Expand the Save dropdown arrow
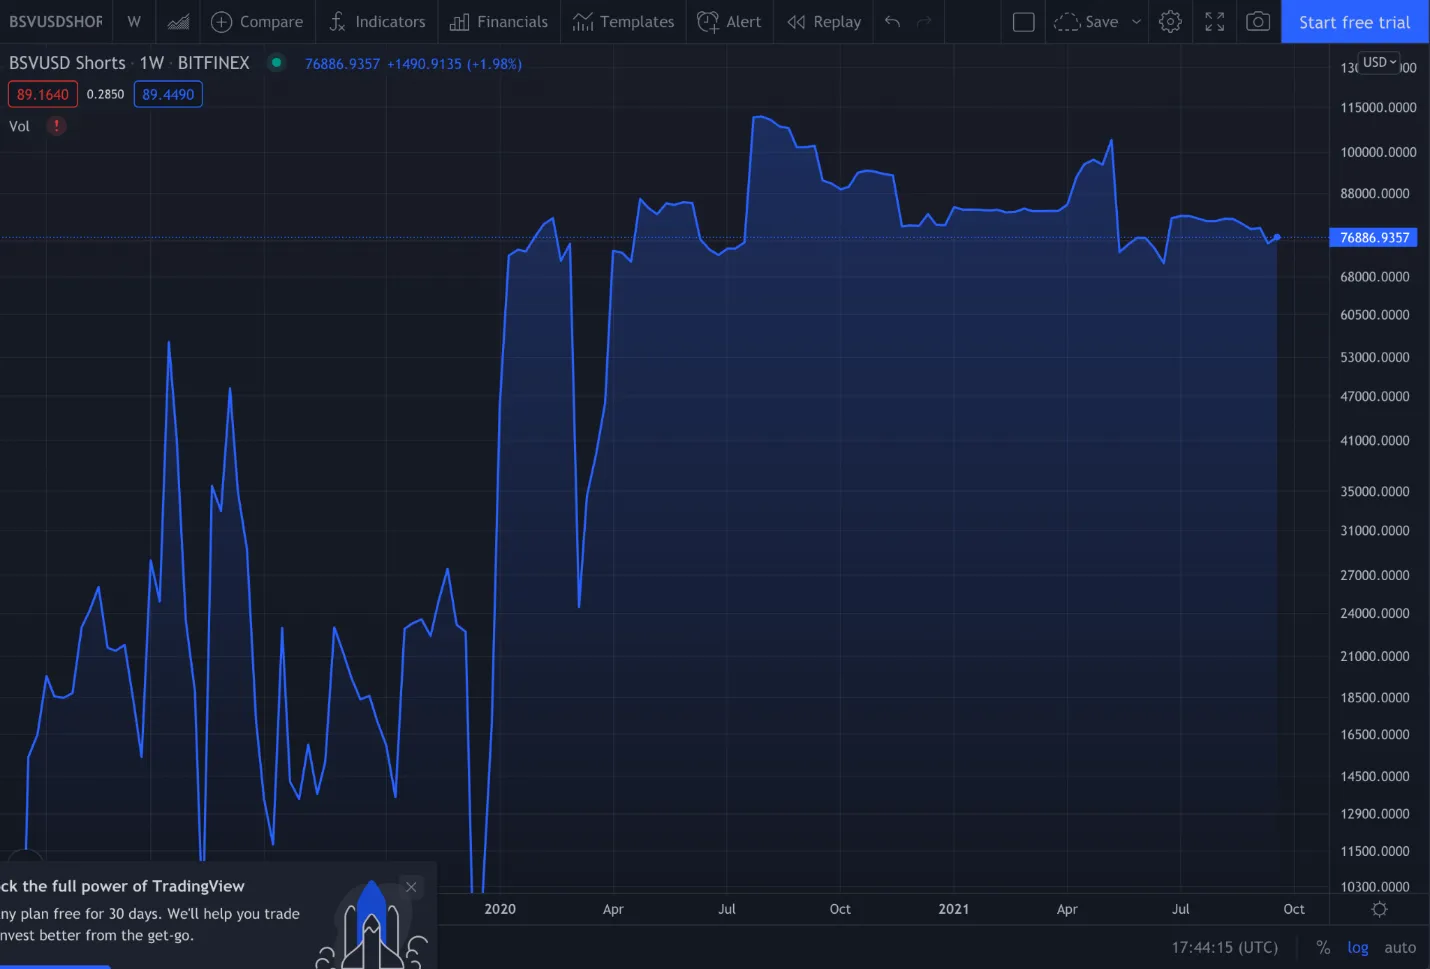 pyautogui.click(x=1136, y=21)
